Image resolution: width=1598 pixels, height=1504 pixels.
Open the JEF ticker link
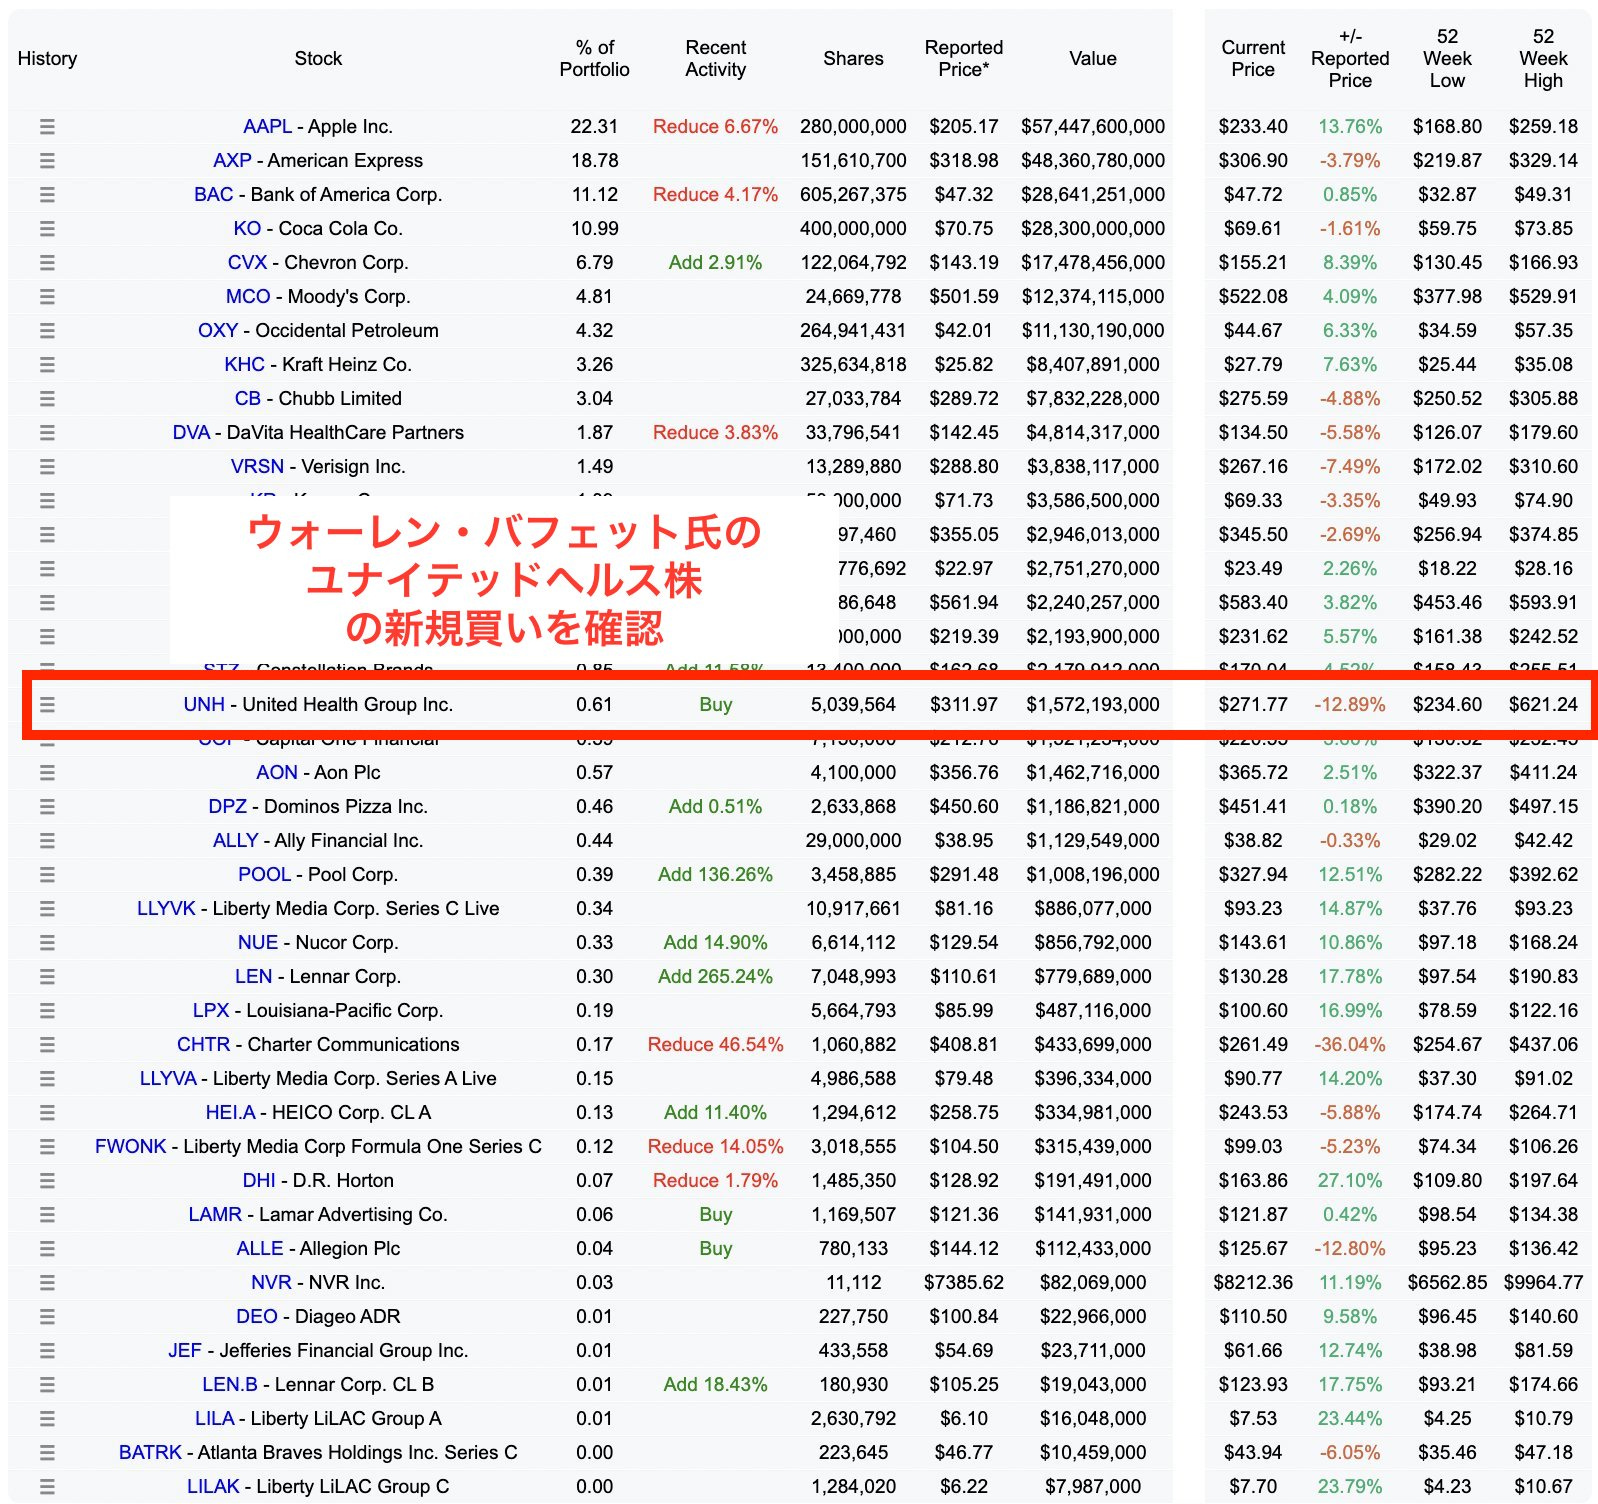click(185, 1351)
